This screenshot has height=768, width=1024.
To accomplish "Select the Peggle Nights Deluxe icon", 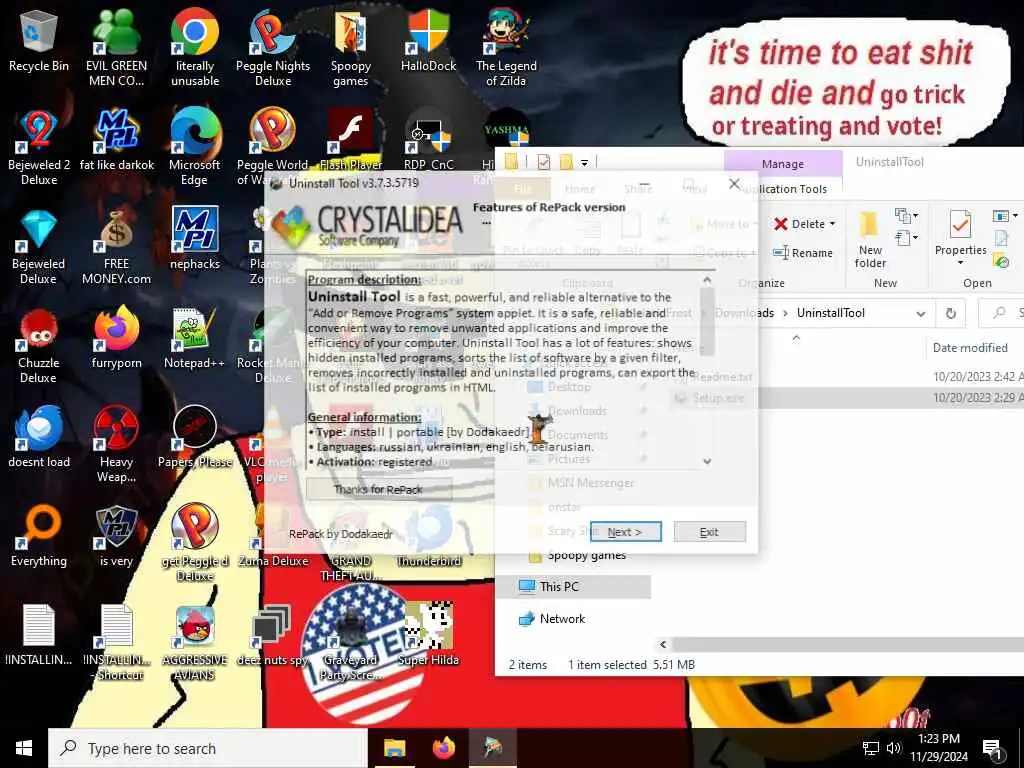I will click(x=273, y=48).
